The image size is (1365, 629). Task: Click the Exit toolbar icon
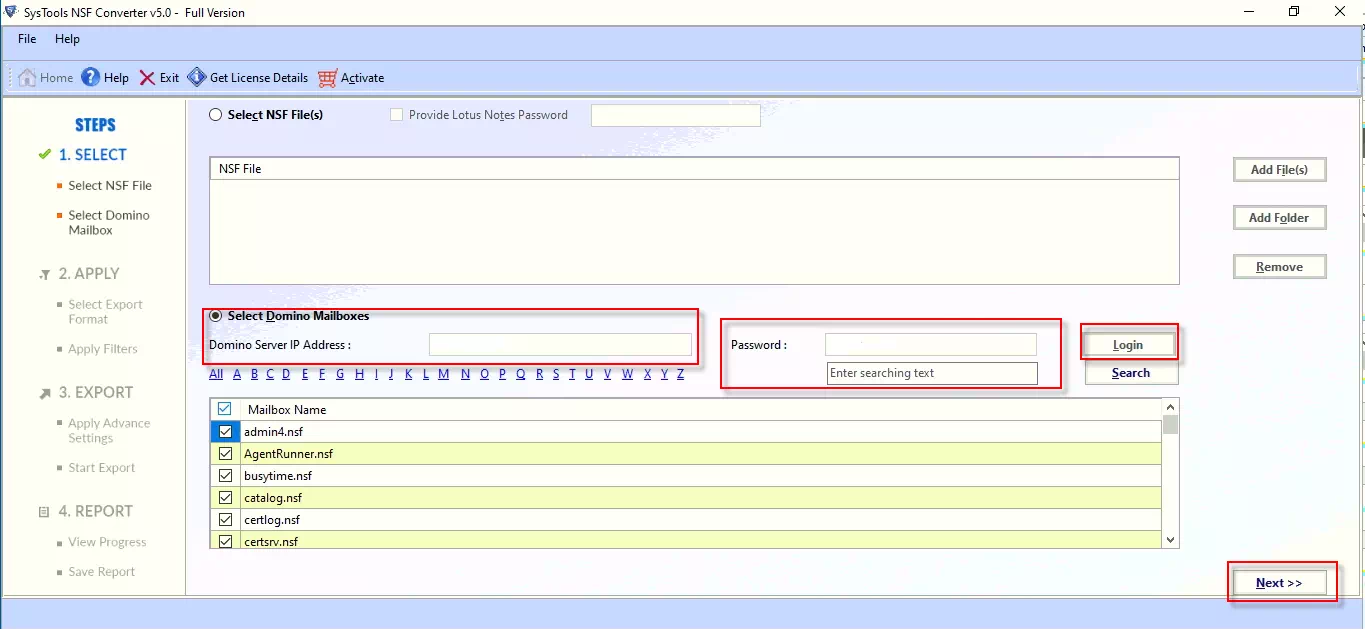tap(147, 77)
